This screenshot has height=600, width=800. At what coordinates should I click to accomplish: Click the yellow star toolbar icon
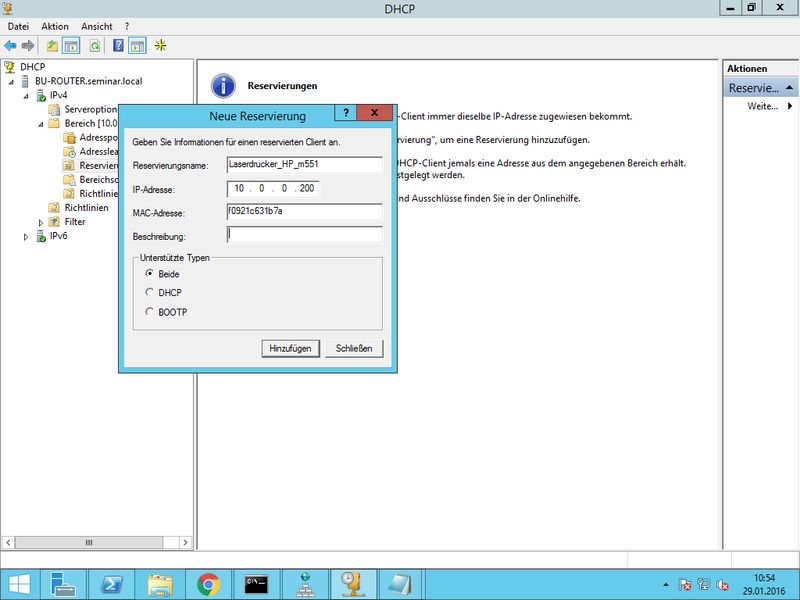pyautogui.click(x=160, y=46)
